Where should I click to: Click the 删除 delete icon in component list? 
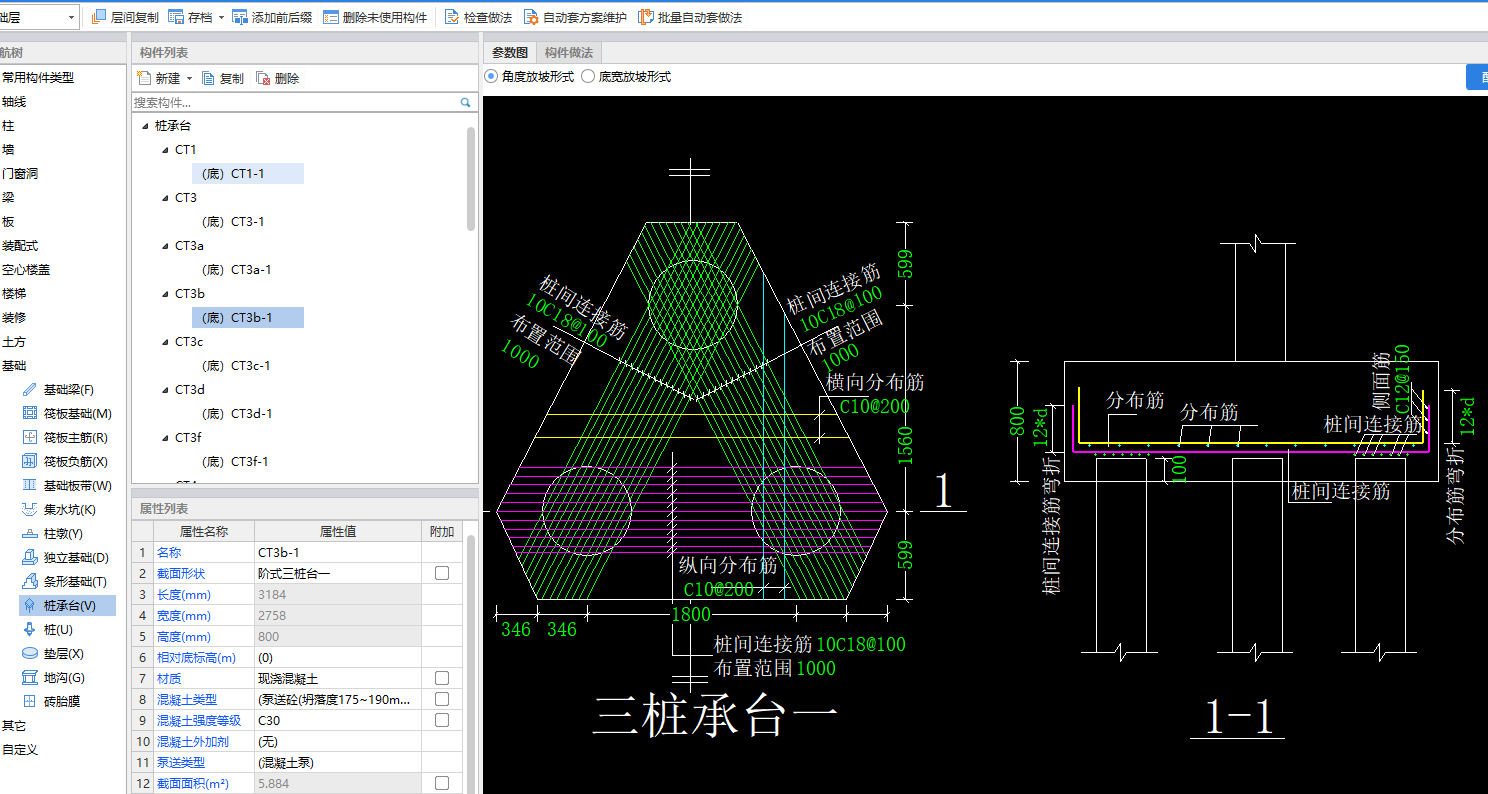(263, 78)
